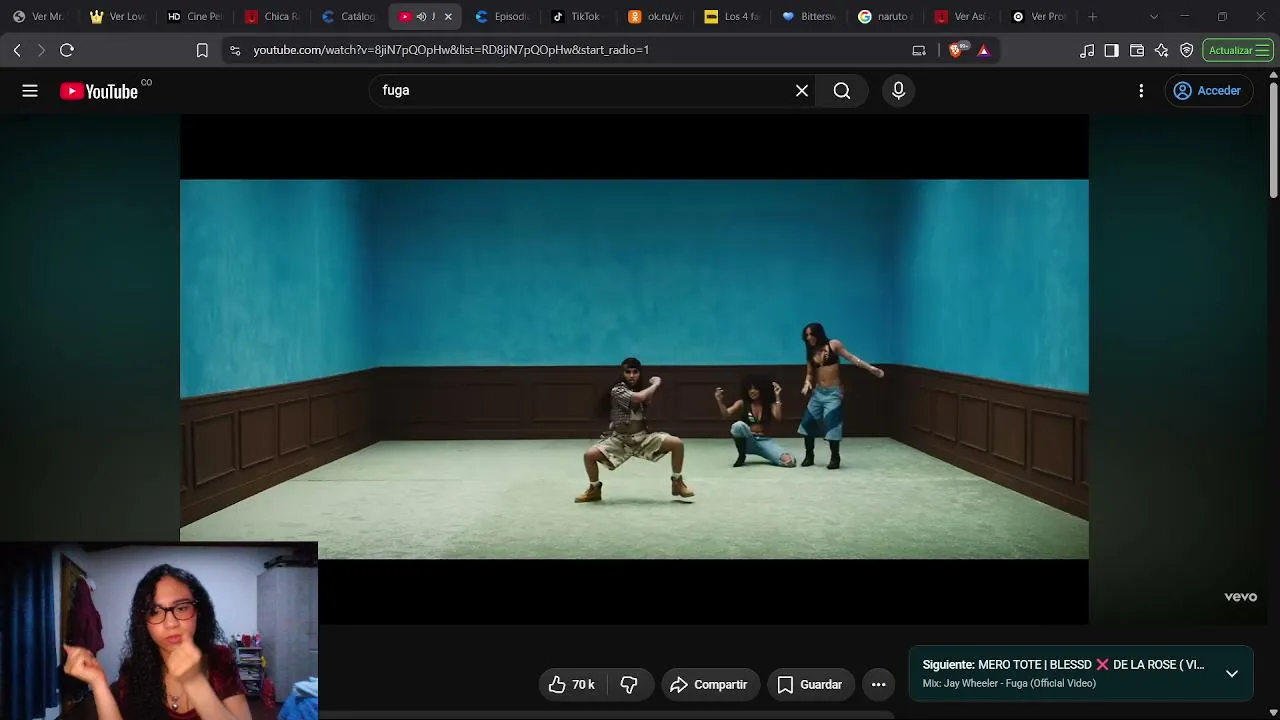Switch to the TikTok tab
1280x720 pixels.
(579, 16)
